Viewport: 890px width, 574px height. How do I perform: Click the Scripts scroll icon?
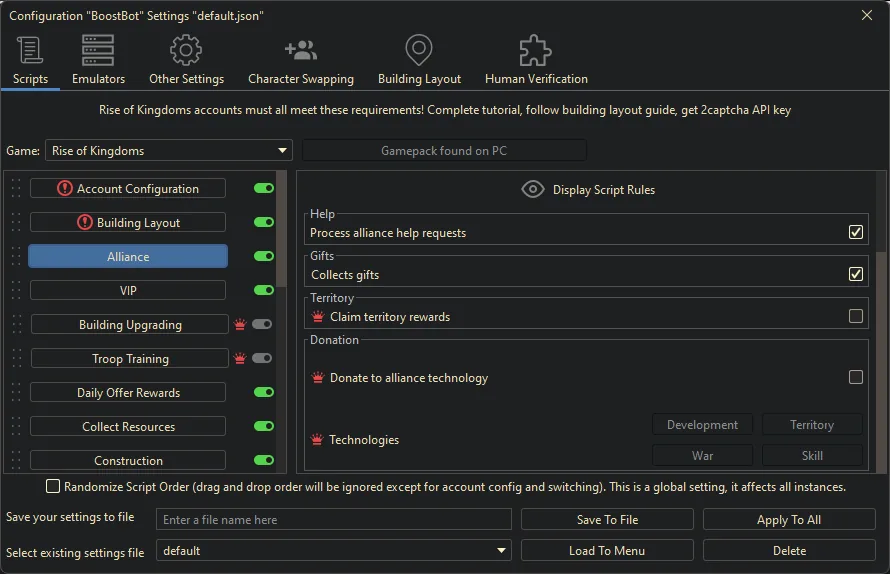30,50
